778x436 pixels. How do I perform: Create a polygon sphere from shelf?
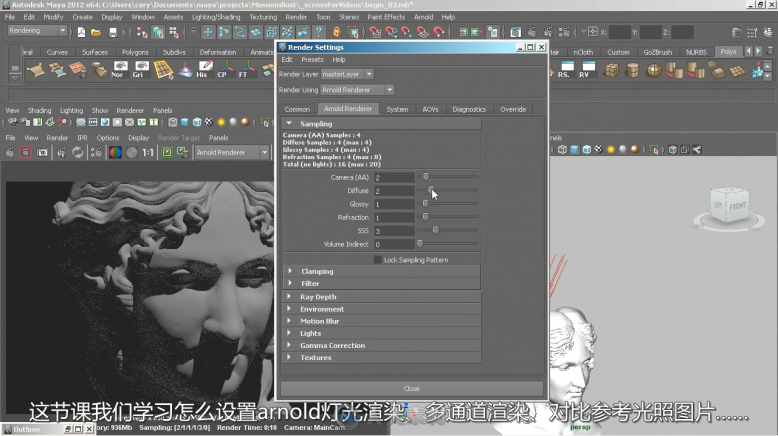654,70
